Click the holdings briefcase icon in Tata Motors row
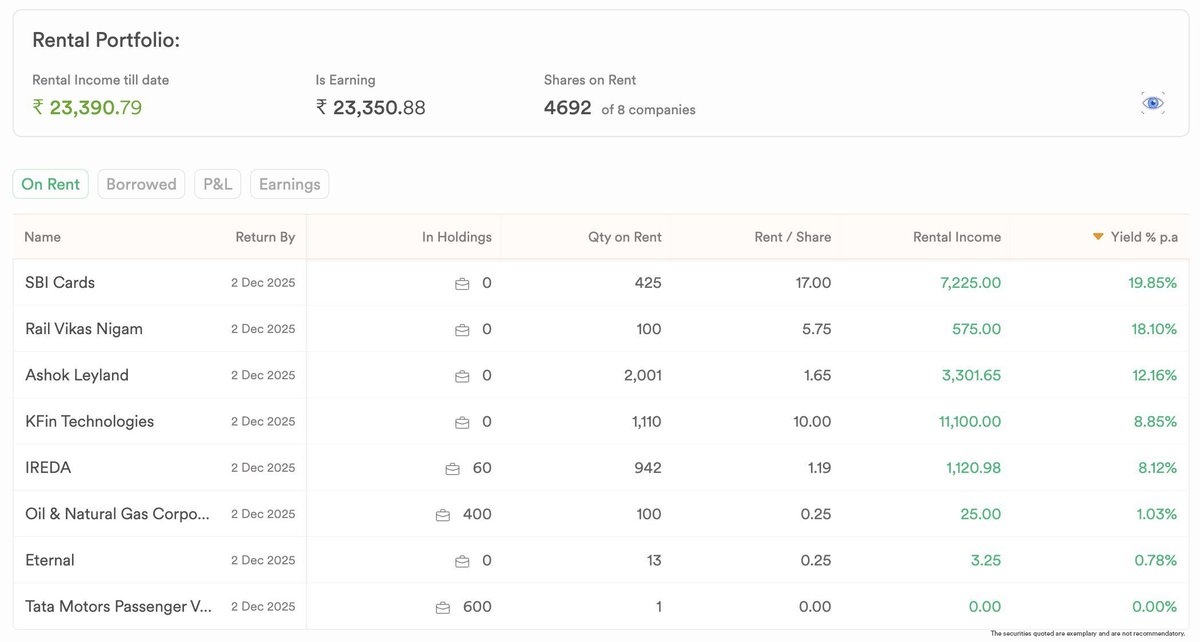Screen dimensions: 1200x642 (x=443, y=608)
